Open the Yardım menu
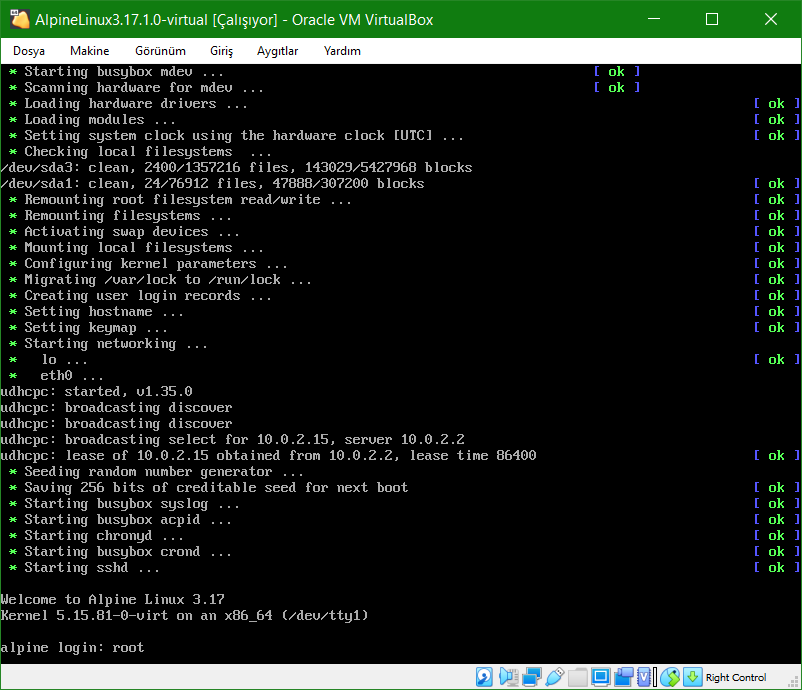The height and width of the screenshot is (690, 802). pos(342,51)
